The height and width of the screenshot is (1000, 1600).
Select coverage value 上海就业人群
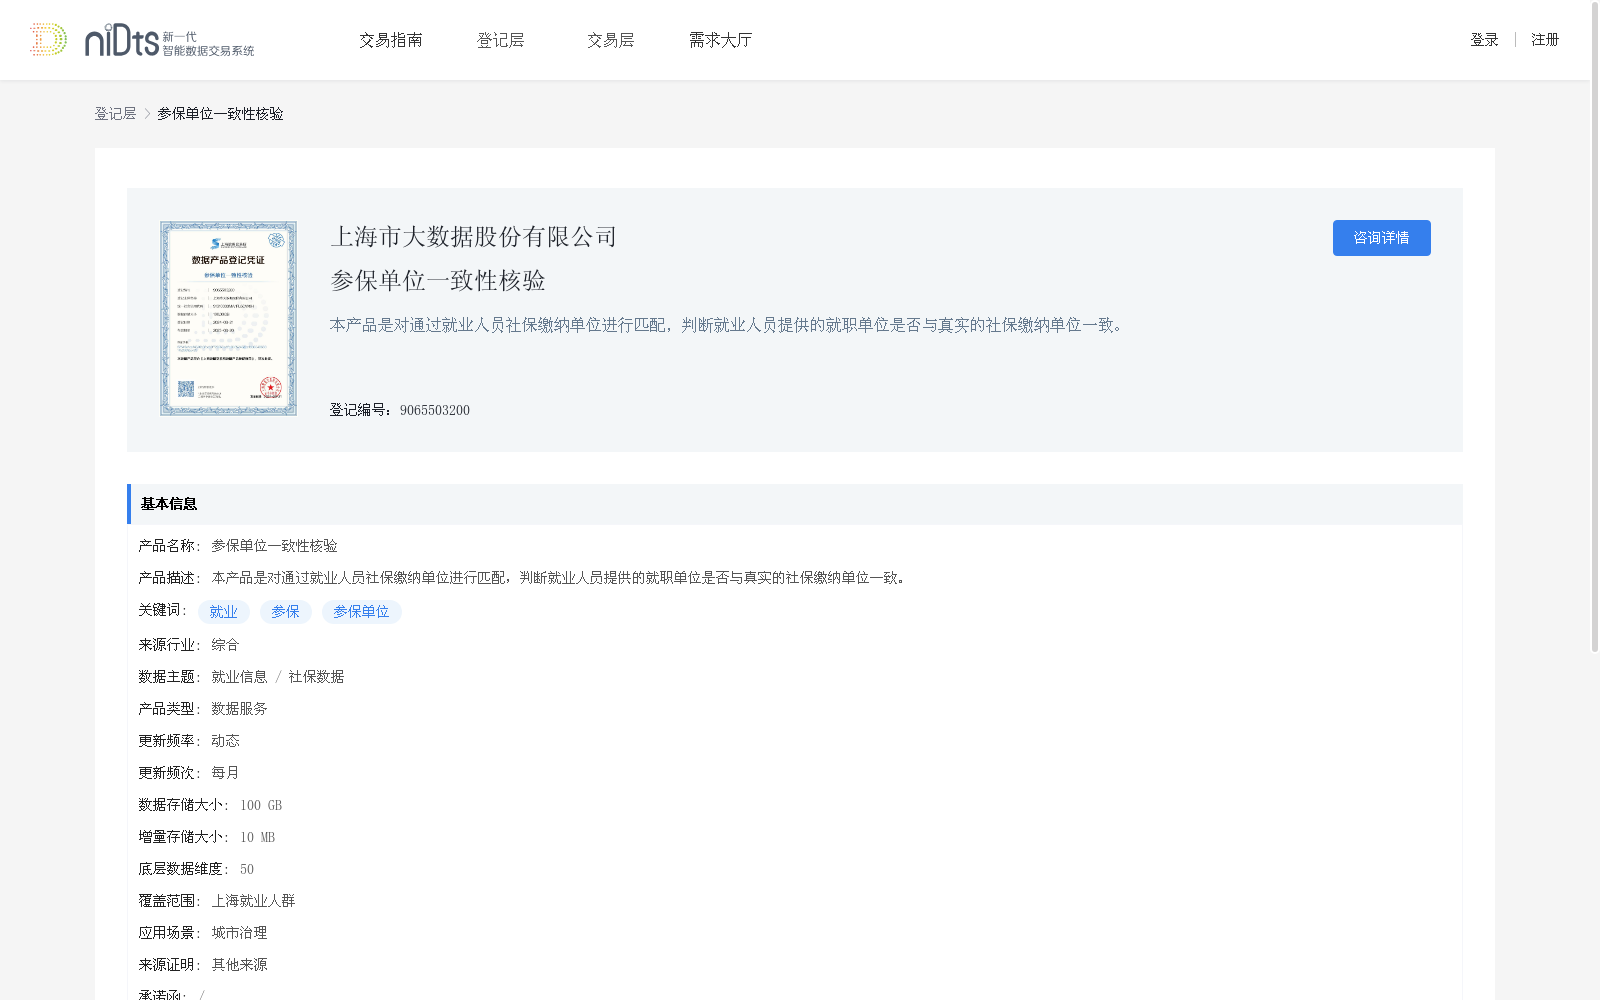point(253,901)
